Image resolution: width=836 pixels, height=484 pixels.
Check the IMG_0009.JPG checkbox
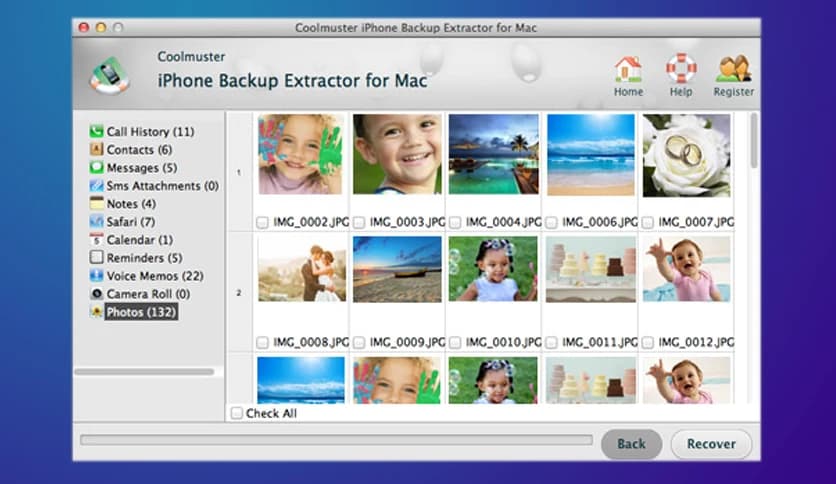pyautogui.click(x=359, y=342)
